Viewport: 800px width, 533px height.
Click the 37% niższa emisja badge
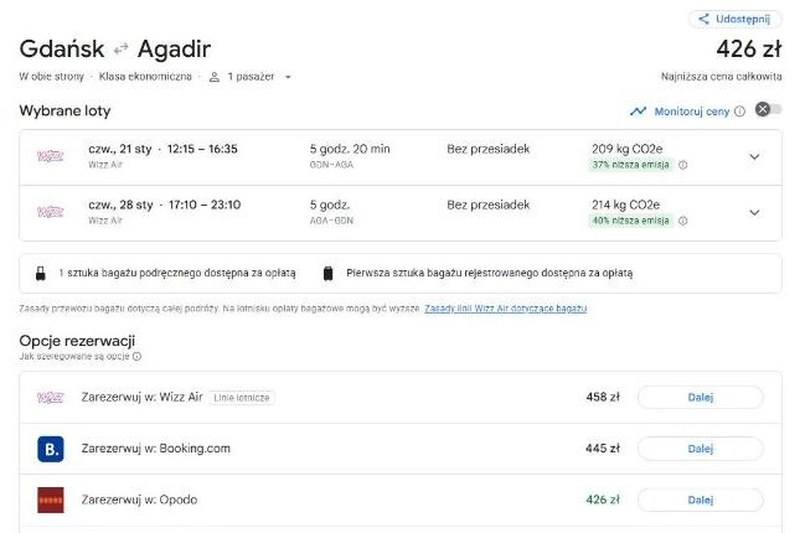(x=630, y=165)
